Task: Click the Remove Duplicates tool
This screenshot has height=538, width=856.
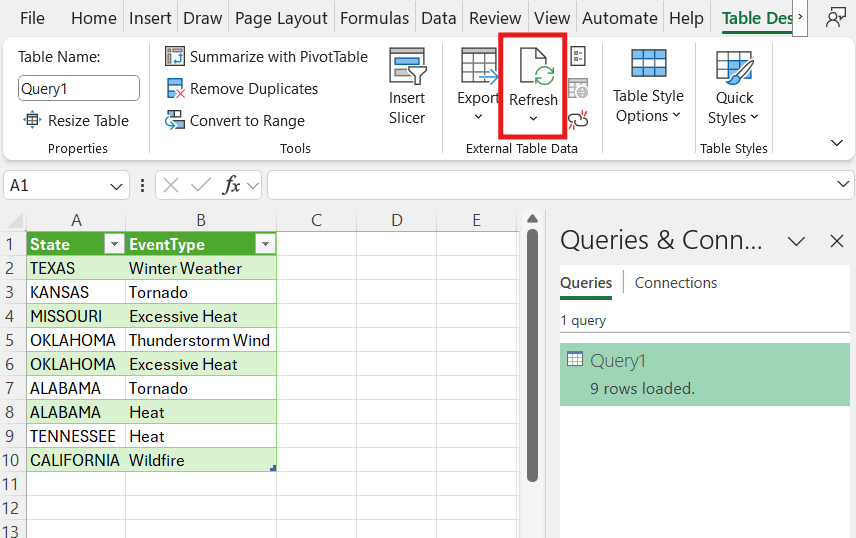Action: (x=242, y=89)
